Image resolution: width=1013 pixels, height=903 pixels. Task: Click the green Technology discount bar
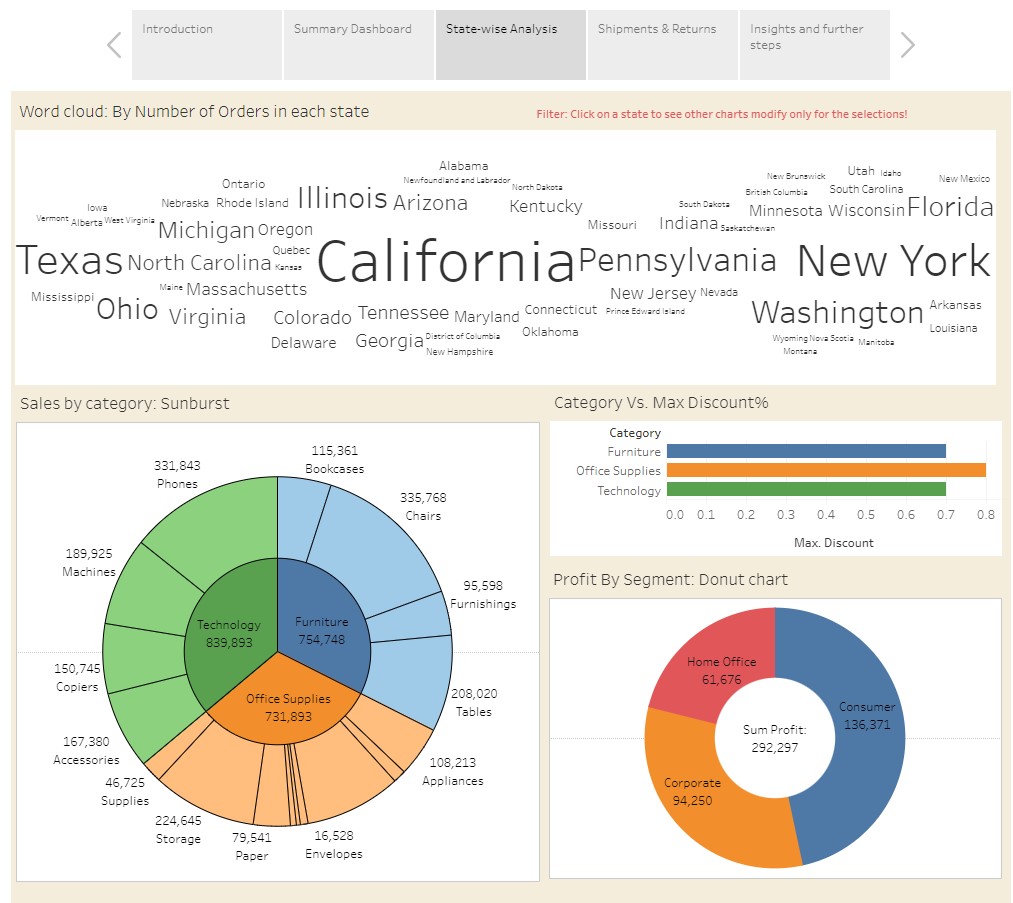tap(805, 490)
